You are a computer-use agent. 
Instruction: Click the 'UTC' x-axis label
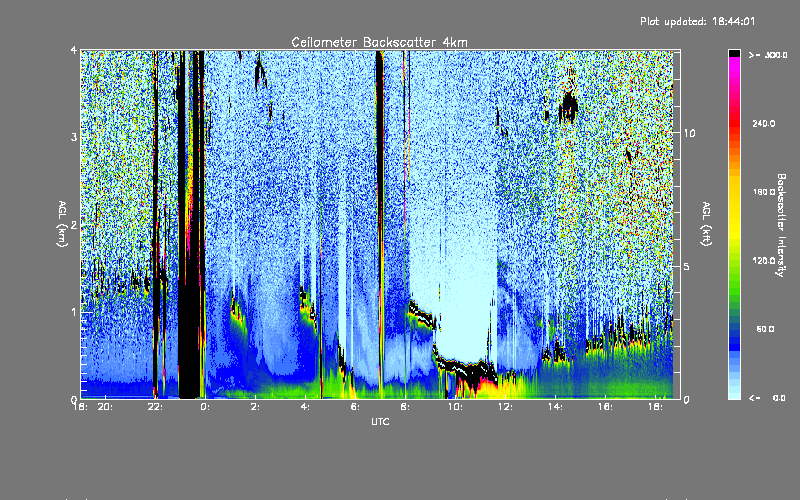pyautogui.click(x=380, y=421)
